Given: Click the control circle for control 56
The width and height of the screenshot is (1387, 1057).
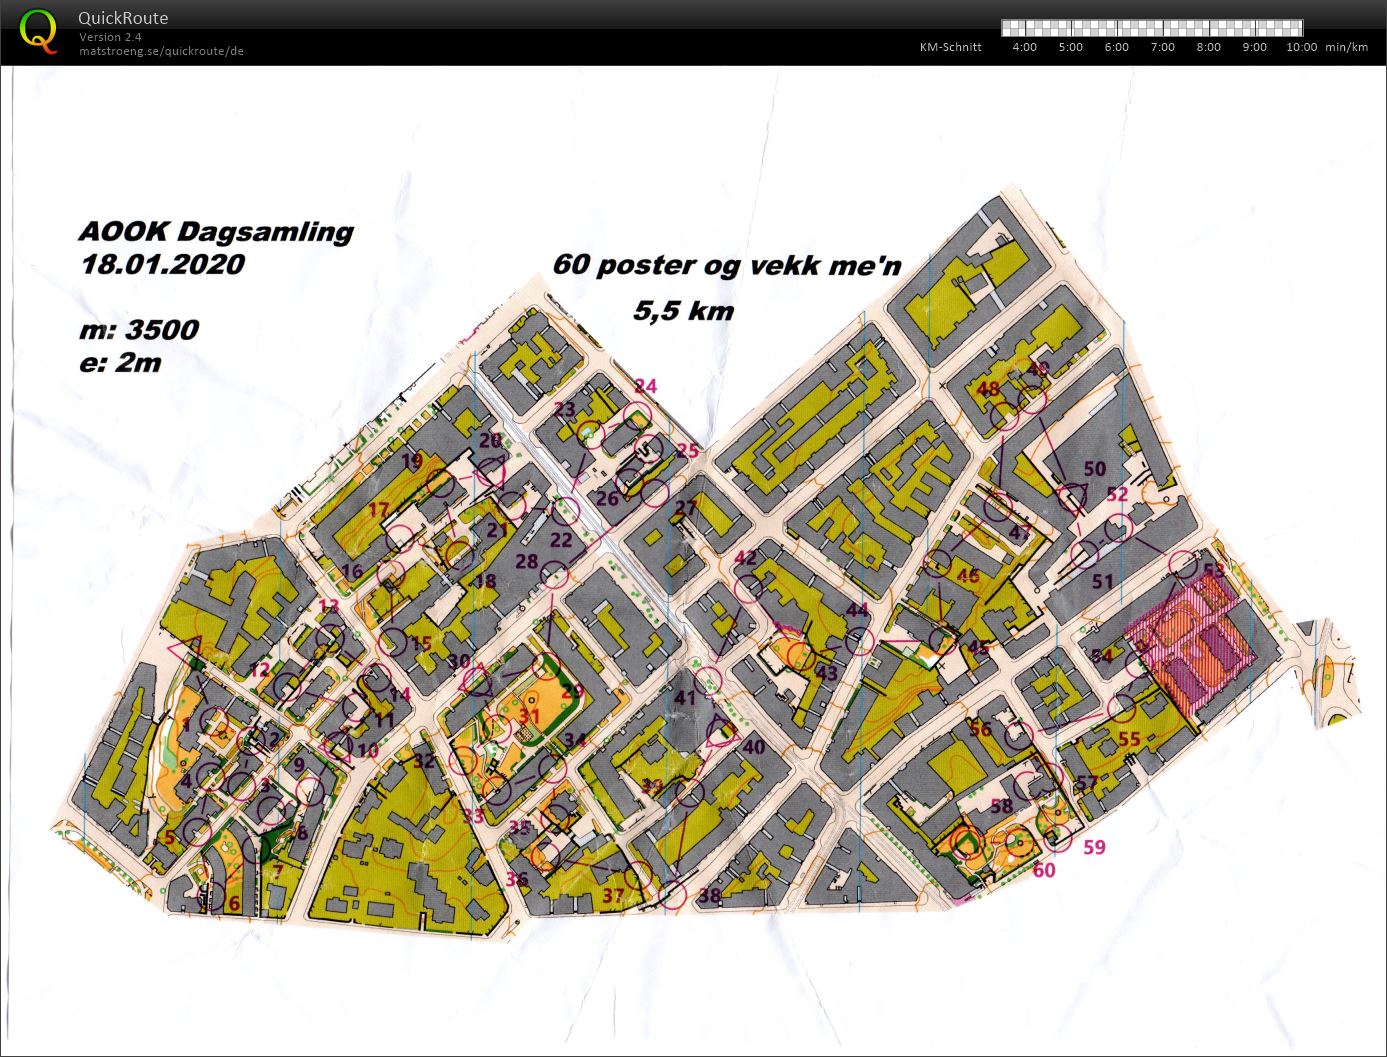Looking at the screenshot, I should click(x=1018, y=736).
